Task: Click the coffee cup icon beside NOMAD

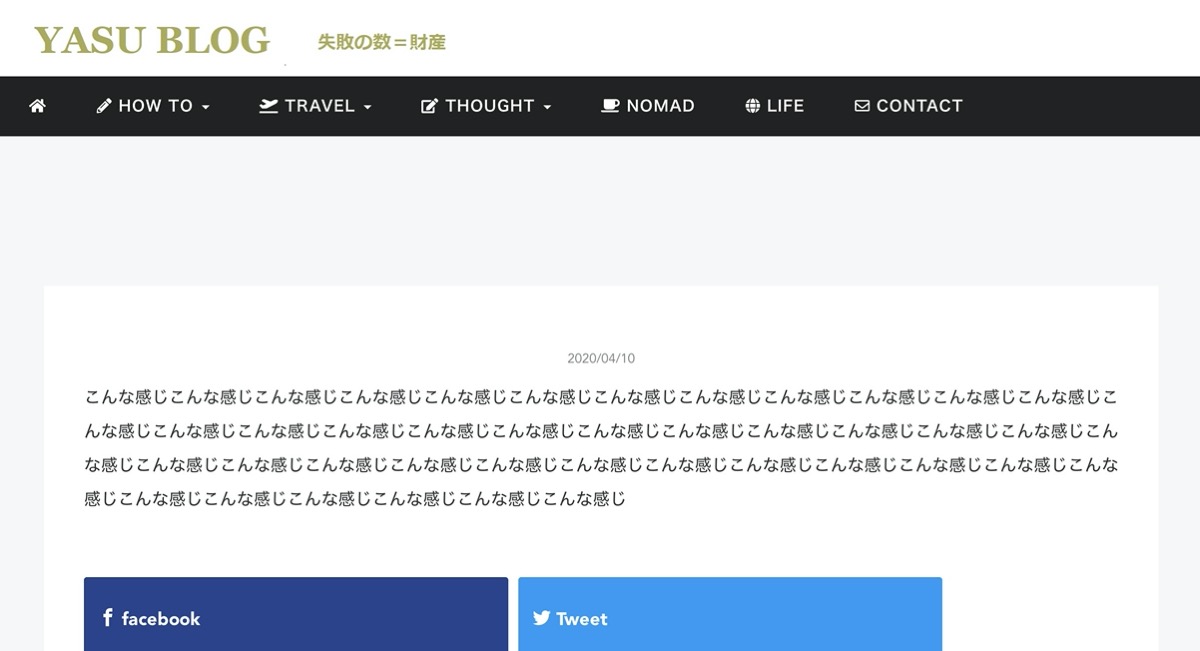Action: [x=610, y=106]
